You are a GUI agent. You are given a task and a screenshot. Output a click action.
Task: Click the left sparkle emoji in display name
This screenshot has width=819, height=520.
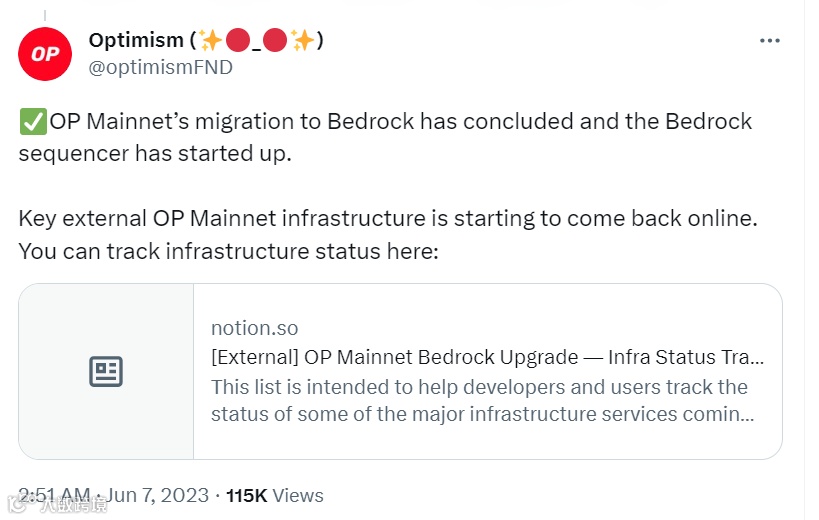pyautogui.click(x=210, y=41)
